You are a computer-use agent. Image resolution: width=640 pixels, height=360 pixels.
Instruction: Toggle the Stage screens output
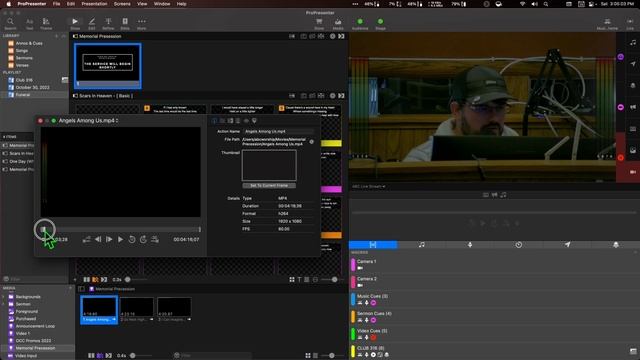coord(380,24)
